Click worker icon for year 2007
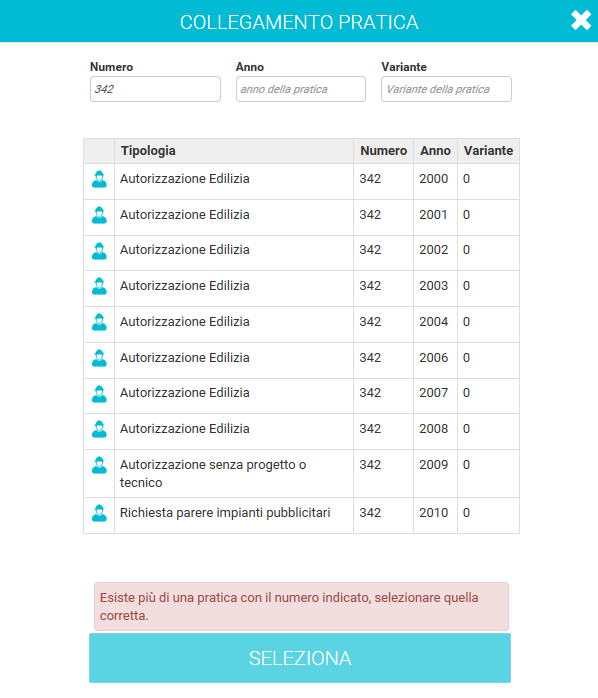The image size is (598, 698). (99, 394)
